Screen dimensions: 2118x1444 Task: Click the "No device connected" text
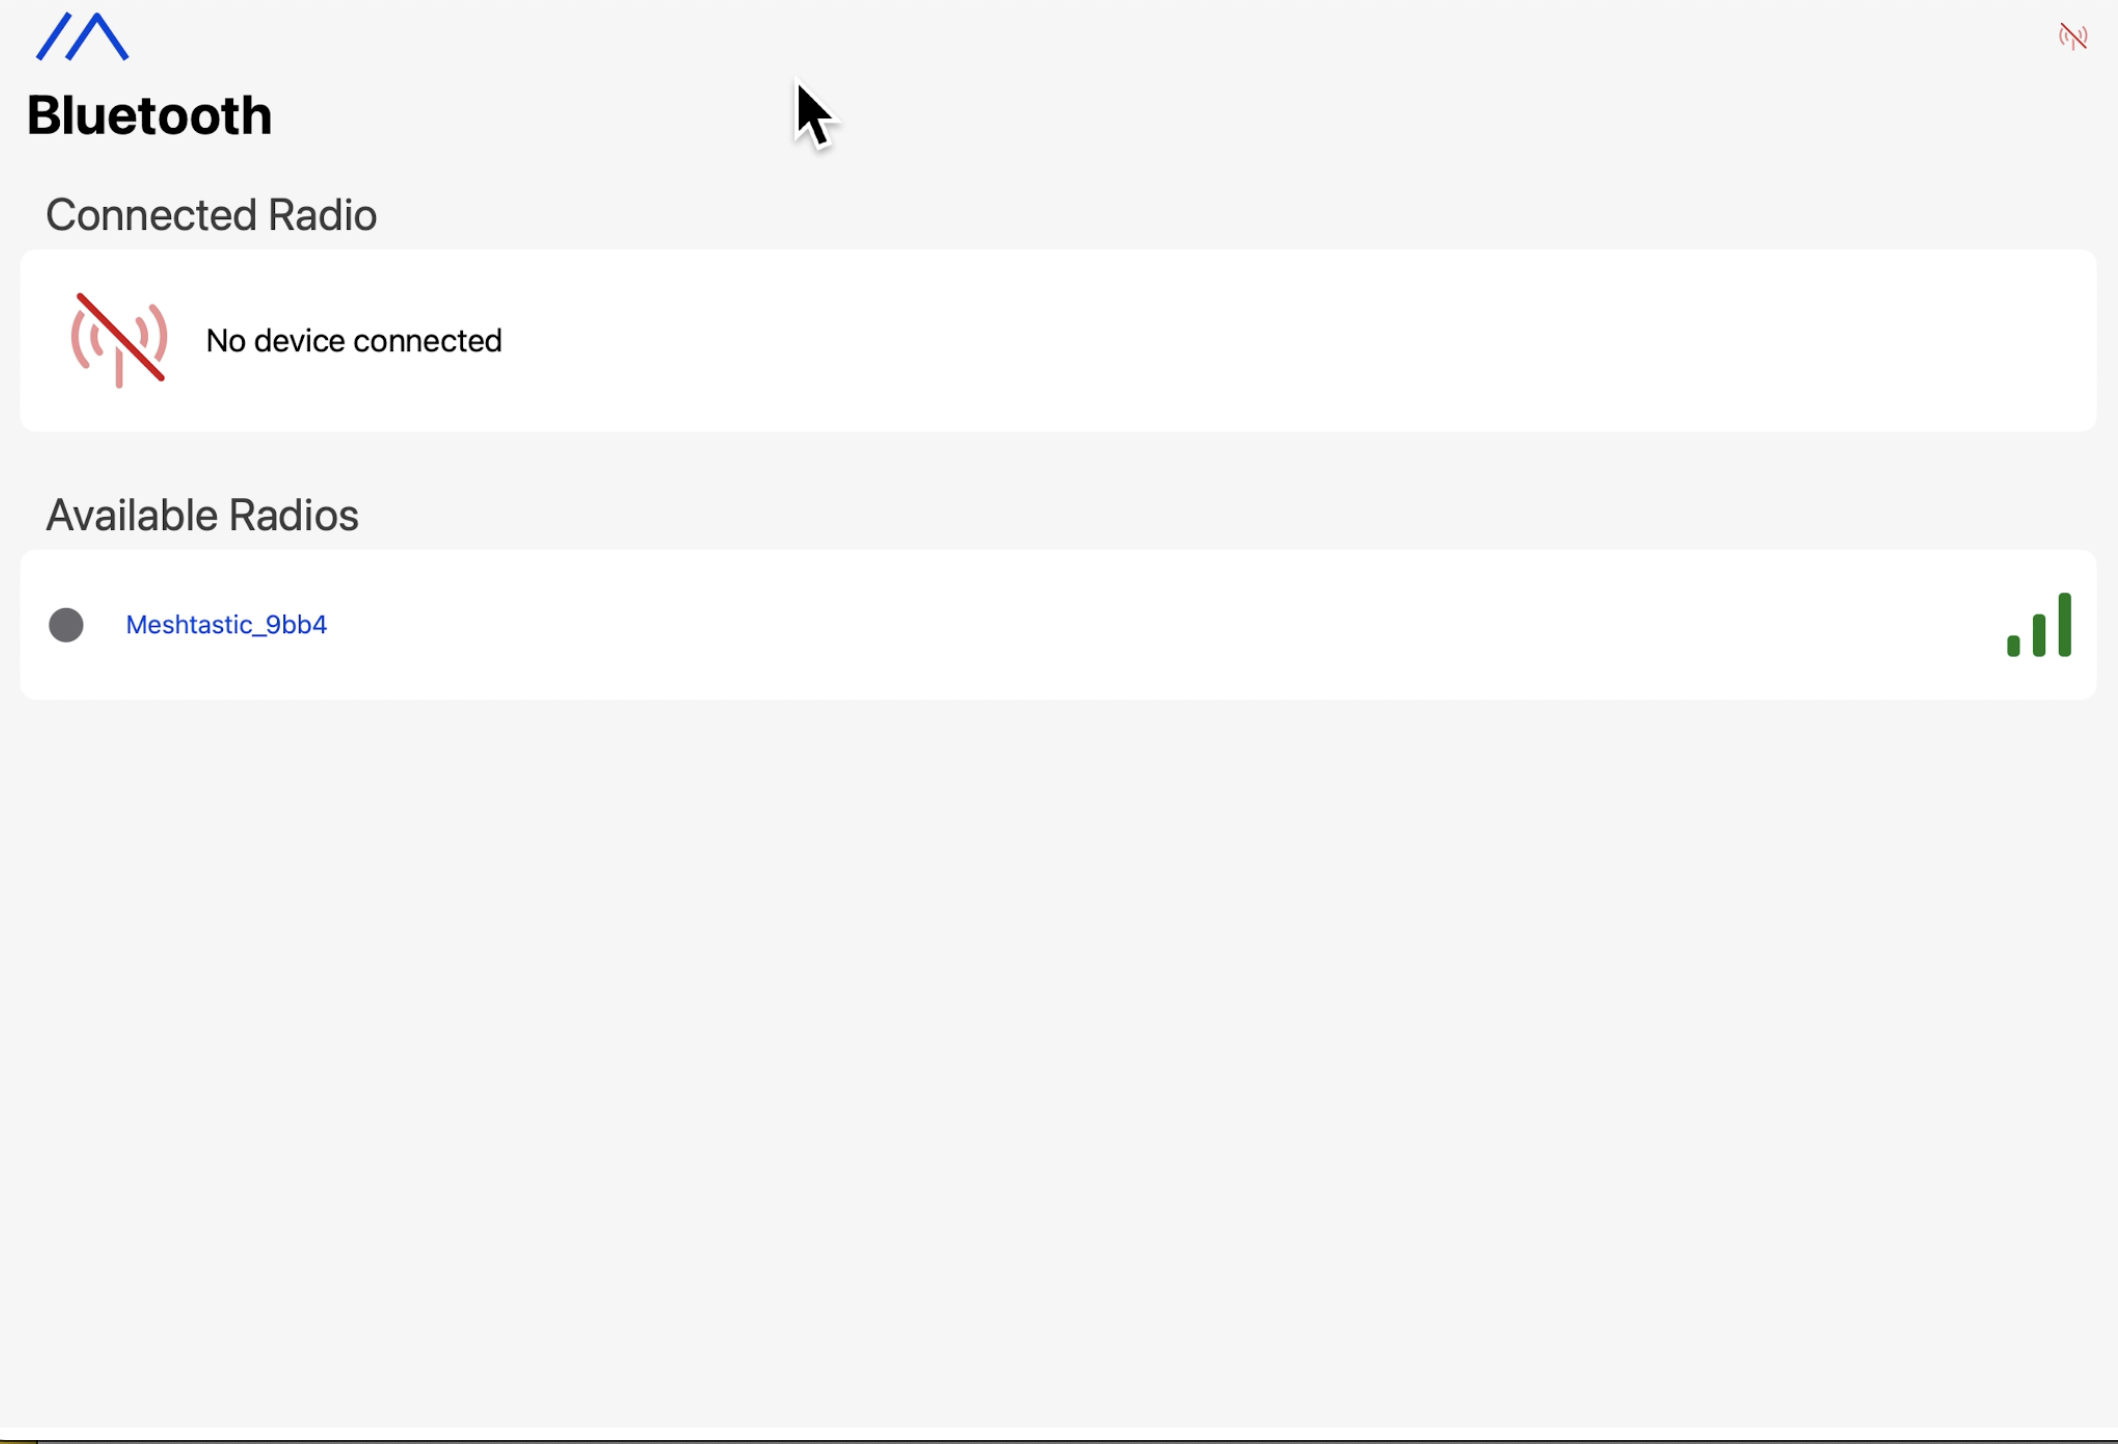coord(354,341)
